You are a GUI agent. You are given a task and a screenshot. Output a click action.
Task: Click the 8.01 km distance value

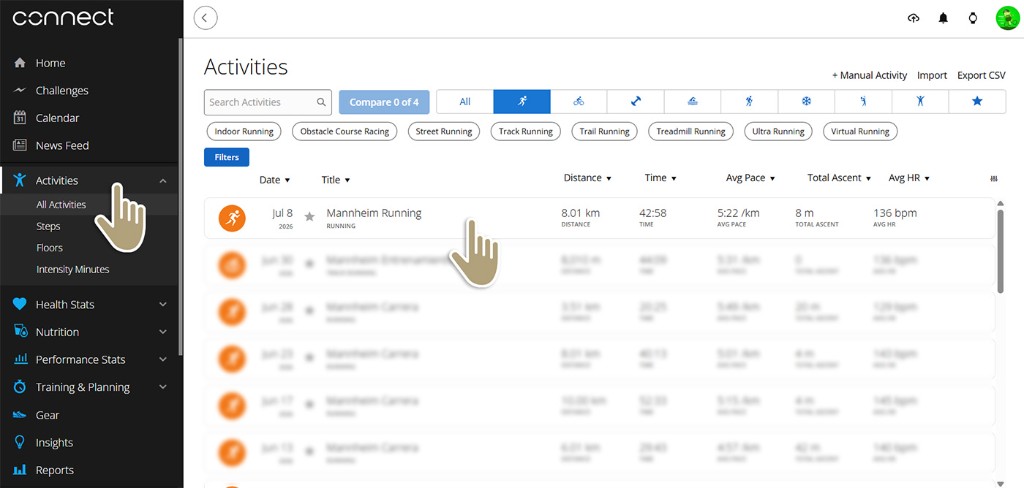pyautogui.click(x=581, y=213)
